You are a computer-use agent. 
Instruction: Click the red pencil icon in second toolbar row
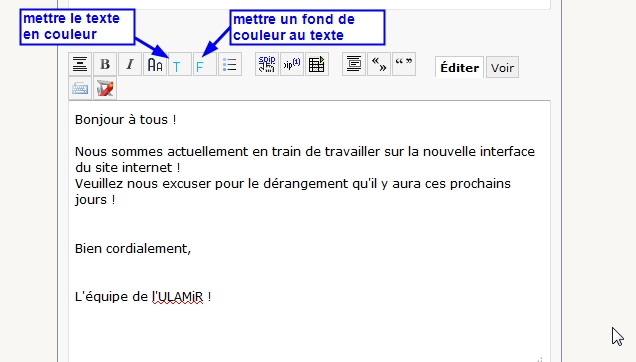click(105, 88)
